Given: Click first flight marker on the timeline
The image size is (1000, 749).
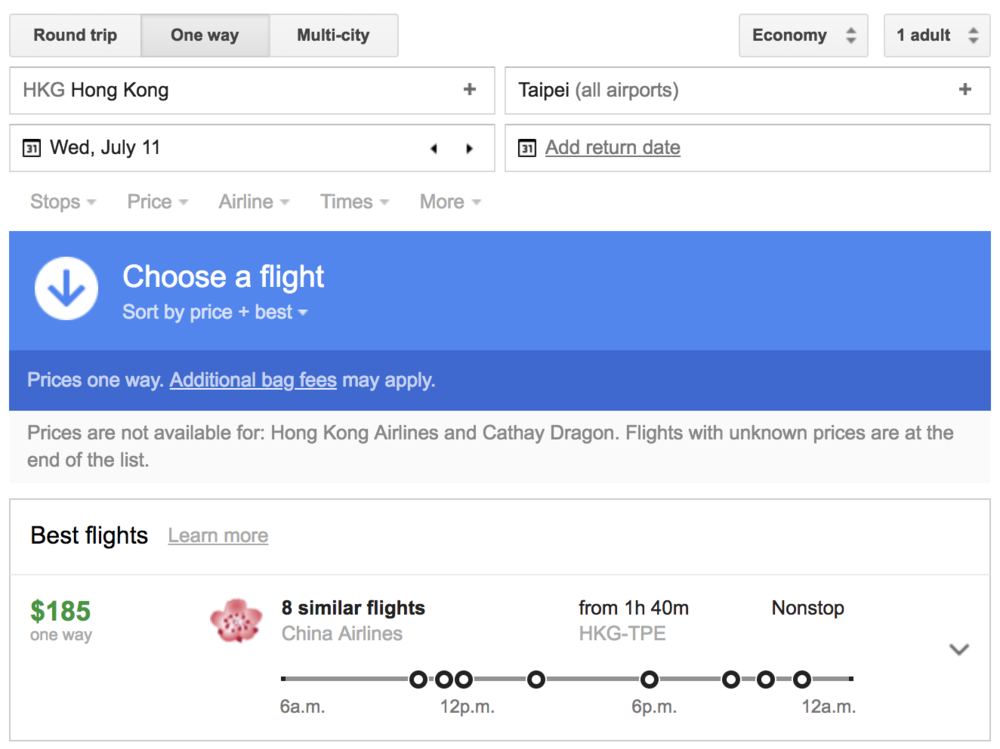Looking at the screenshot, I should (418, 680).
